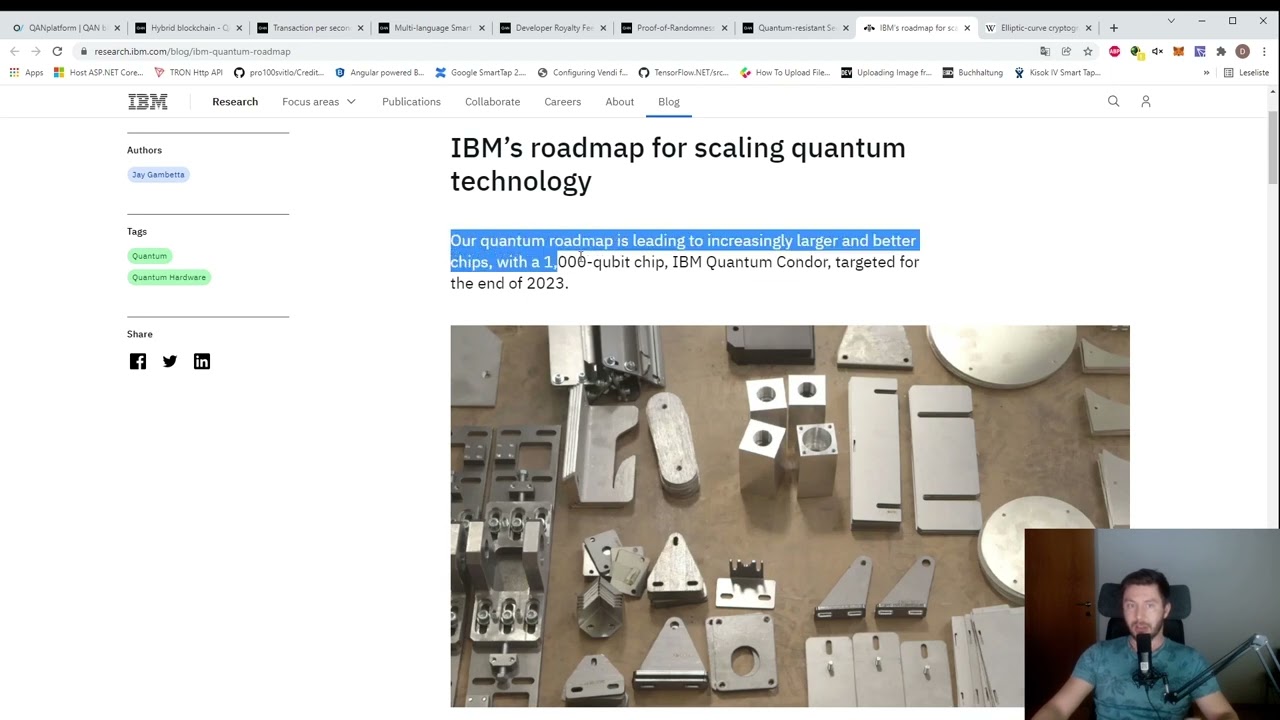
Task: Open the Chrome profile avatar D
Action: (x=1242, y=51)
